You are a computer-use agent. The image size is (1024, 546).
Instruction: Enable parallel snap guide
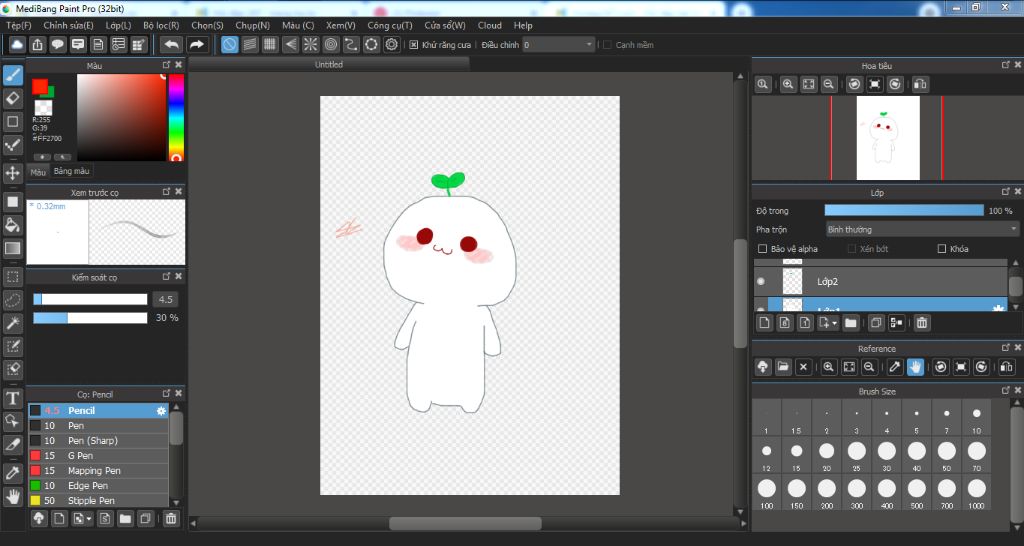249,44
